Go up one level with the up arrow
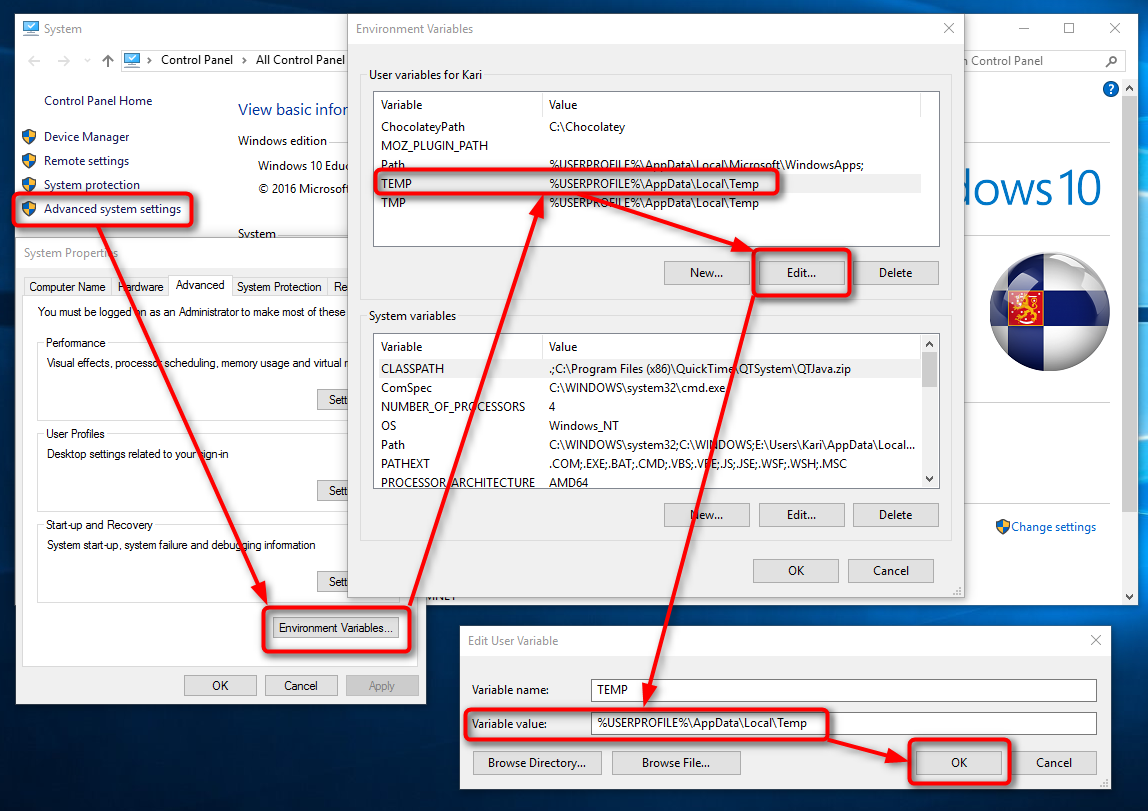 coord(108,61)
